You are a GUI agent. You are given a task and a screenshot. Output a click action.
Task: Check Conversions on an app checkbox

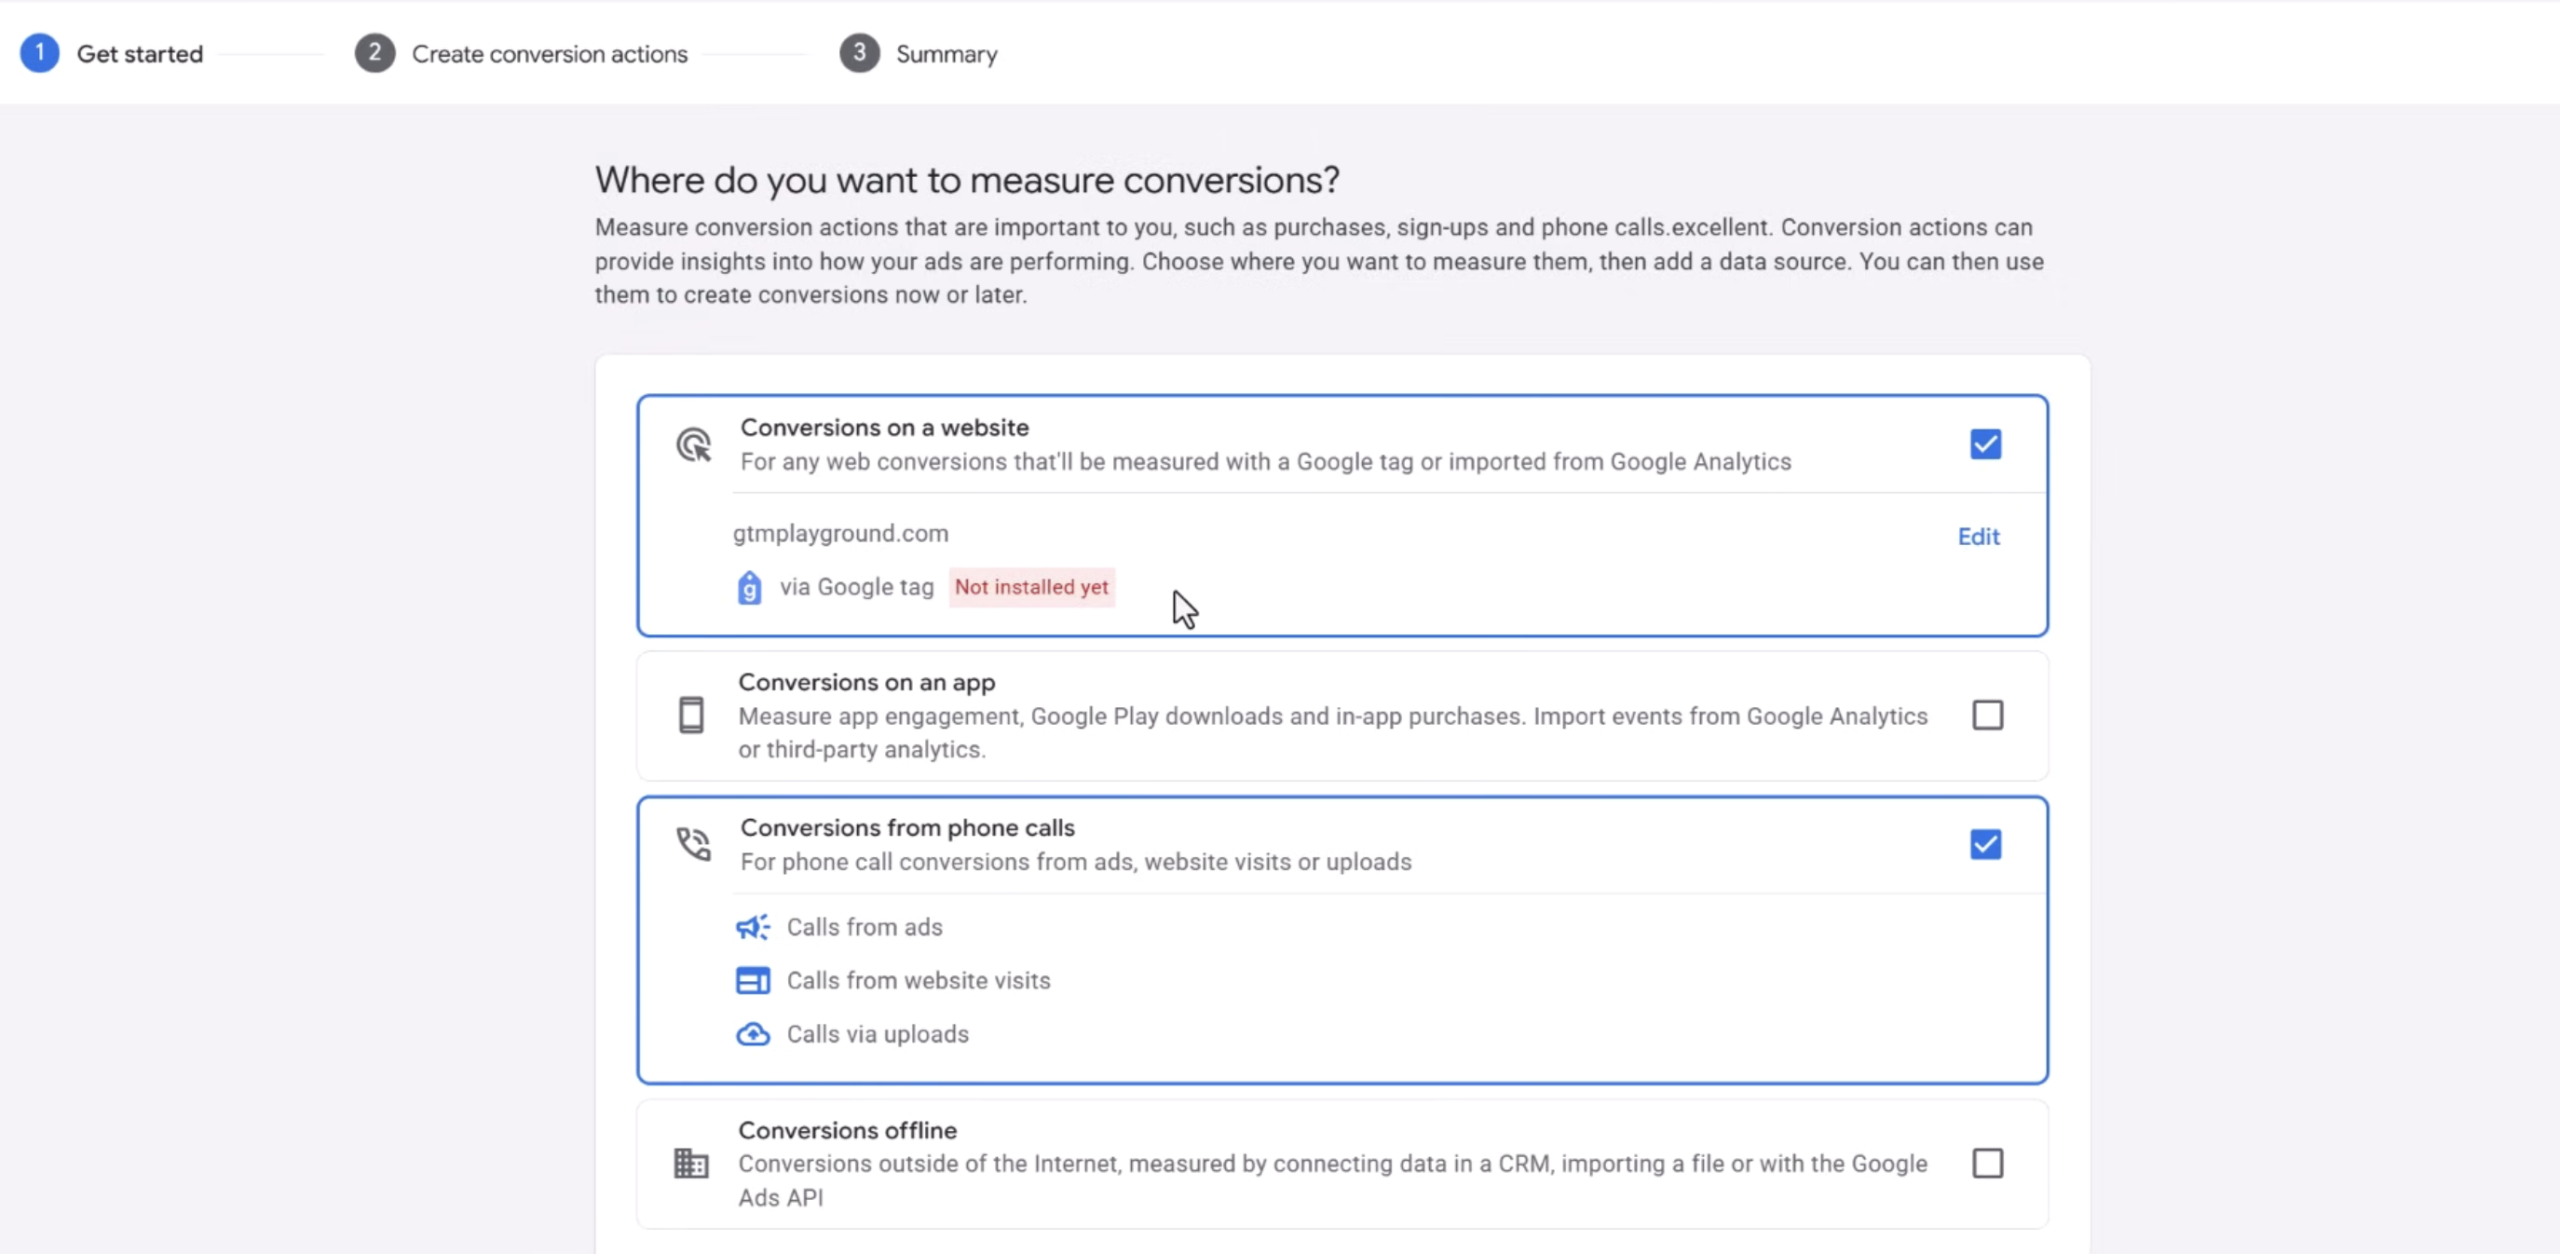pos(1988,715)
